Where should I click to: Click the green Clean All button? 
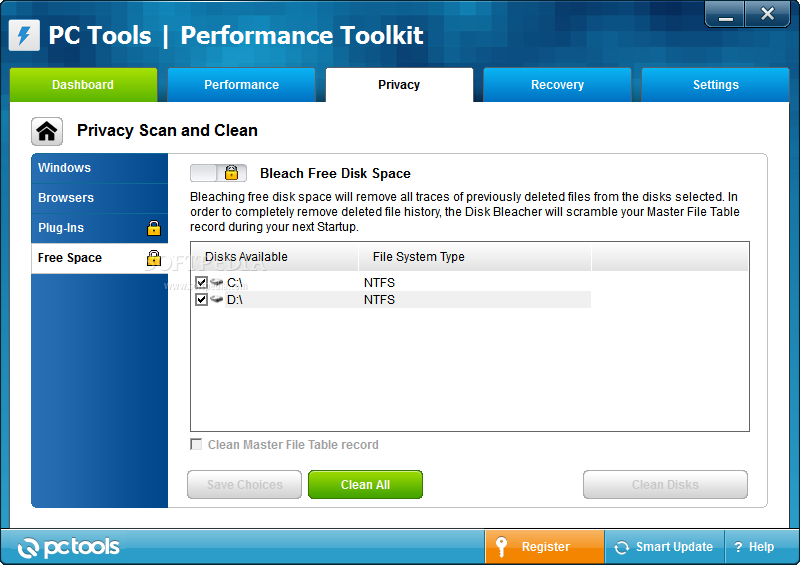tap(365, 484)
